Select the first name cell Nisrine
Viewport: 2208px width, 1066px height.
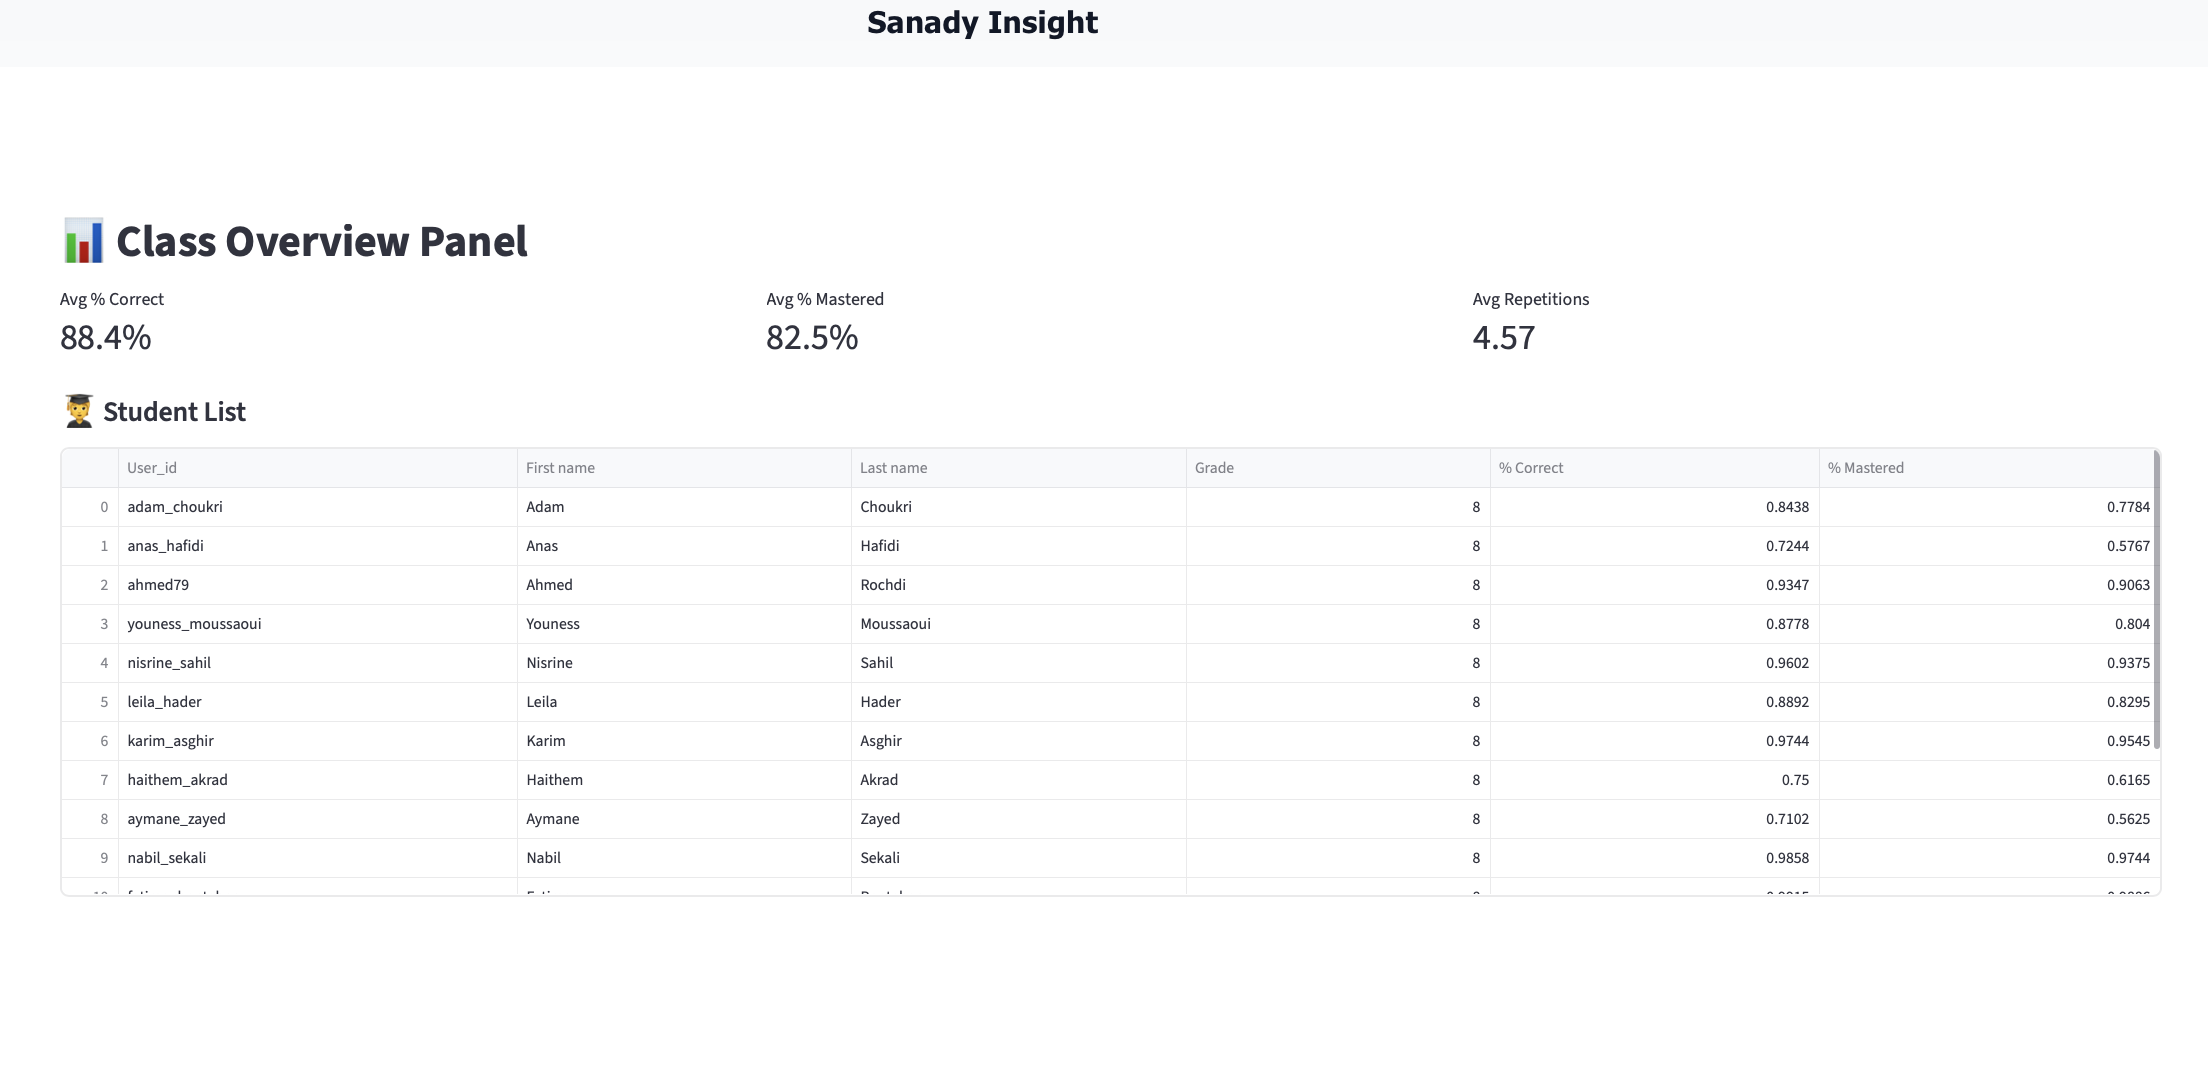point(549,663)
